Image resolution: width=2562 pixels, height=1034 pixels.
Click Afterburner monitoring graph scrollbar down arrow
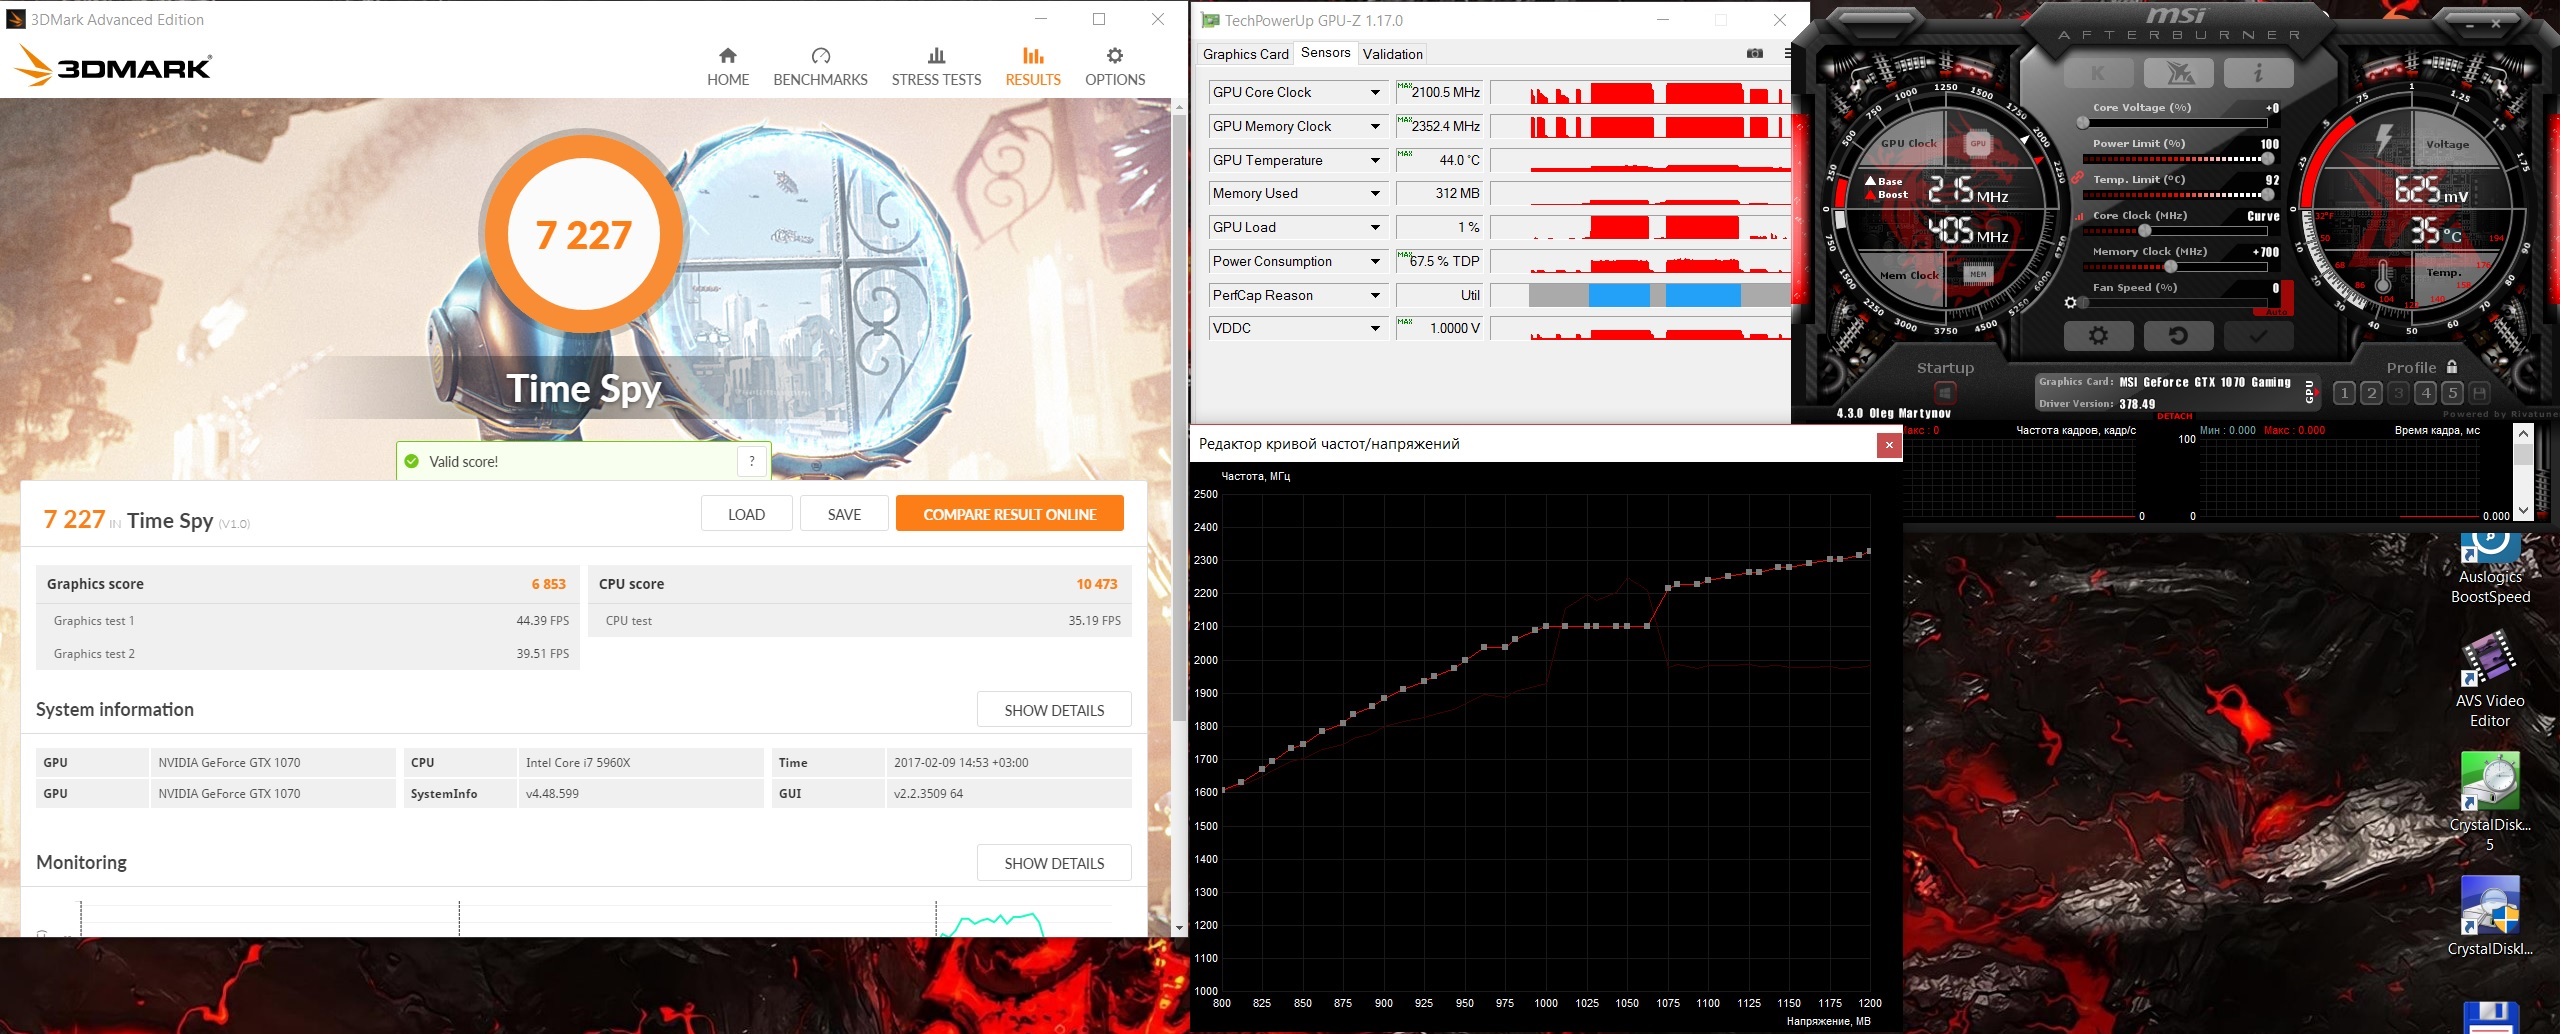2523,511
